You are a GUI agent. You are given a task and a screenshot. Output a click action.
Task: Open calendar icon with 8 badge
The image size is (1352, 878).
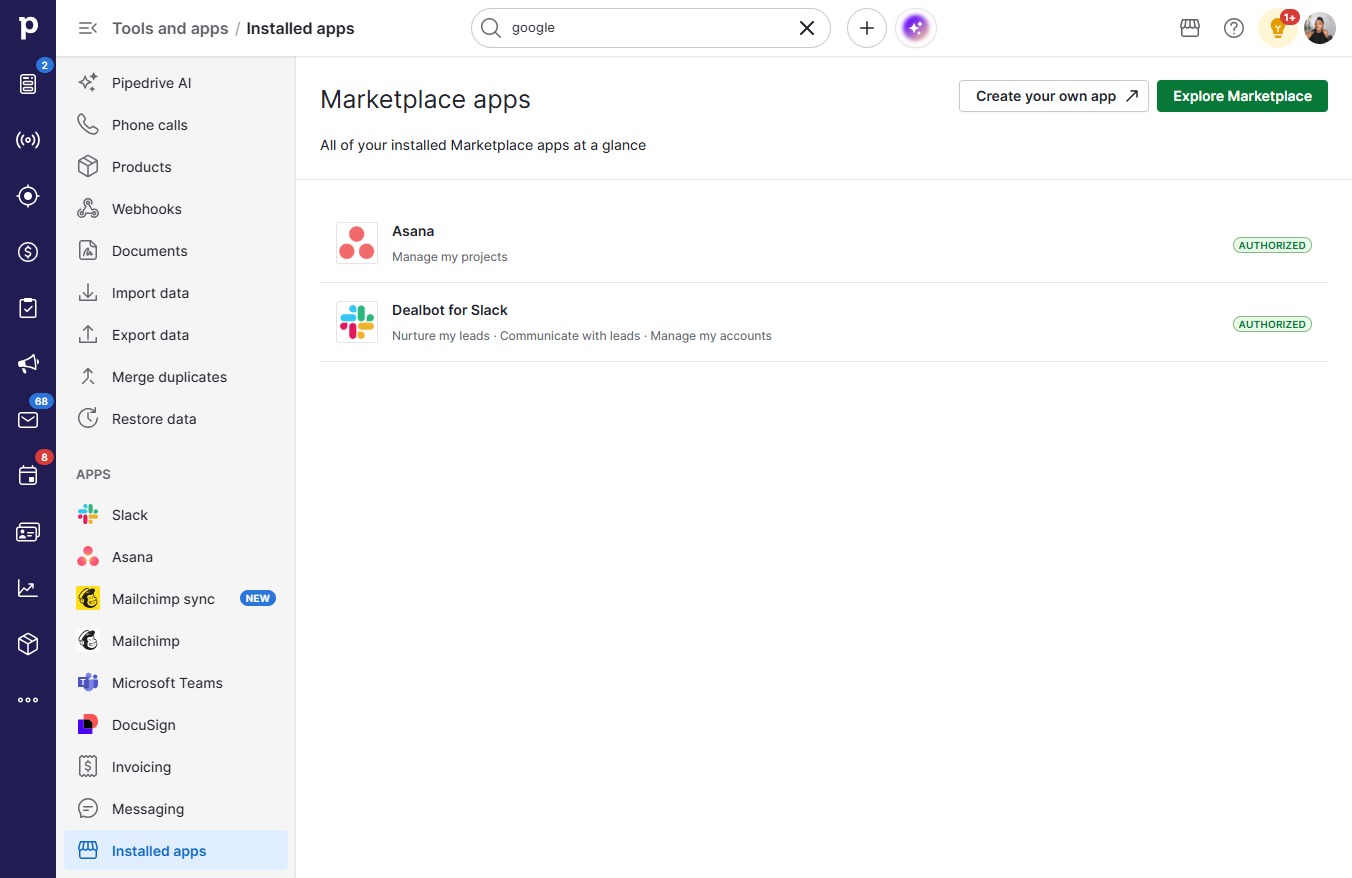[x=28, y=476]
